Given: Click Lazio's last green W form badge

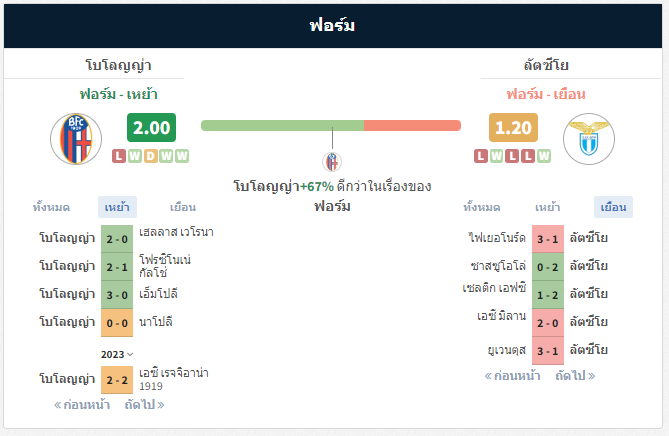Looking at the screenshot, I should [544, 156].
